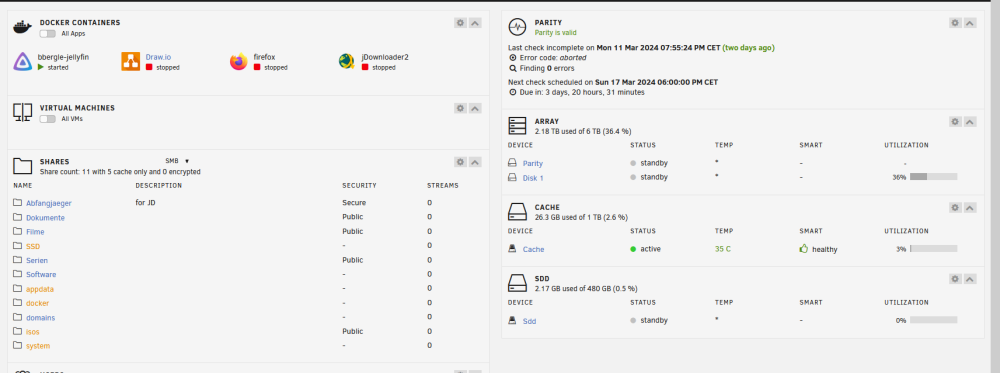Open the Array panel settings gear
This screenshot has width=1000, height=373.
click(x=955, y=121)
